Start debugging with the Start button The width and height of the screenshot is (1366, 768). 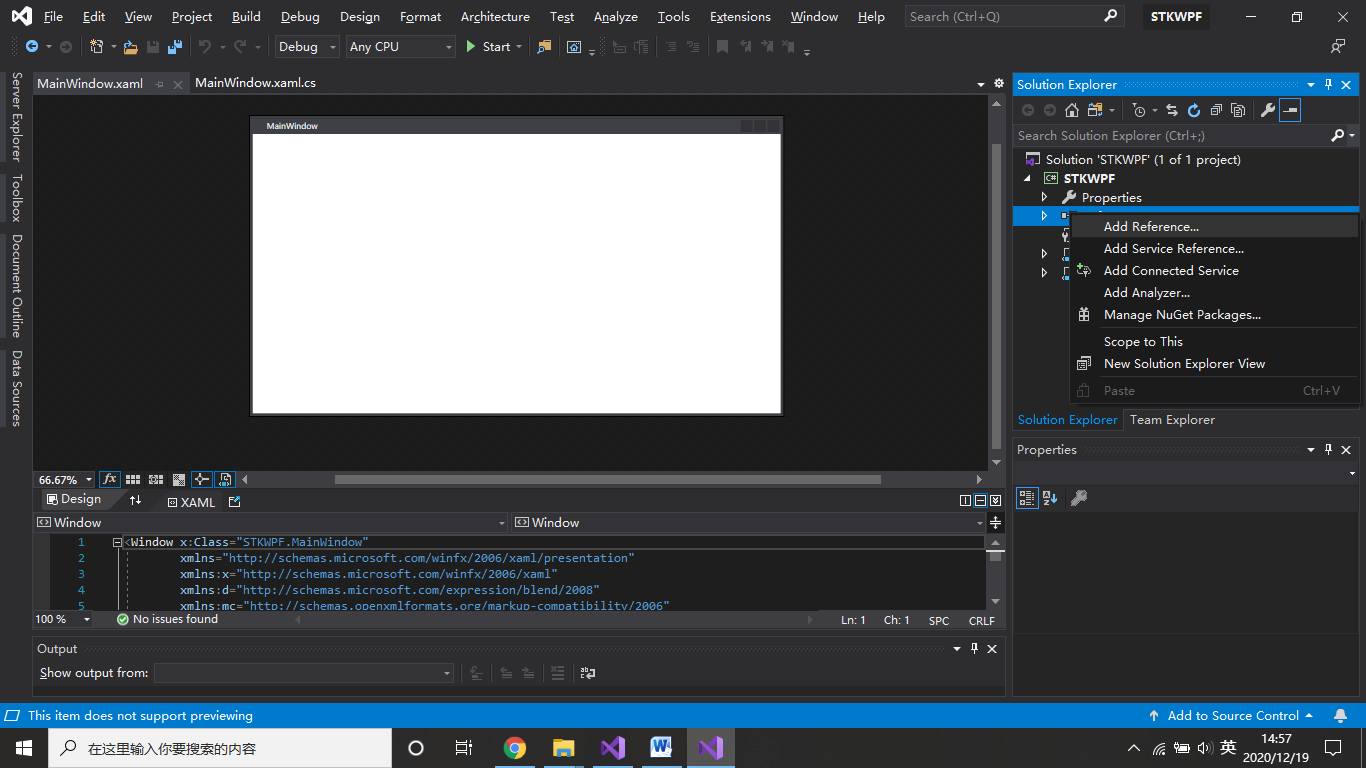pyautogui.click(x=489, y=46)
